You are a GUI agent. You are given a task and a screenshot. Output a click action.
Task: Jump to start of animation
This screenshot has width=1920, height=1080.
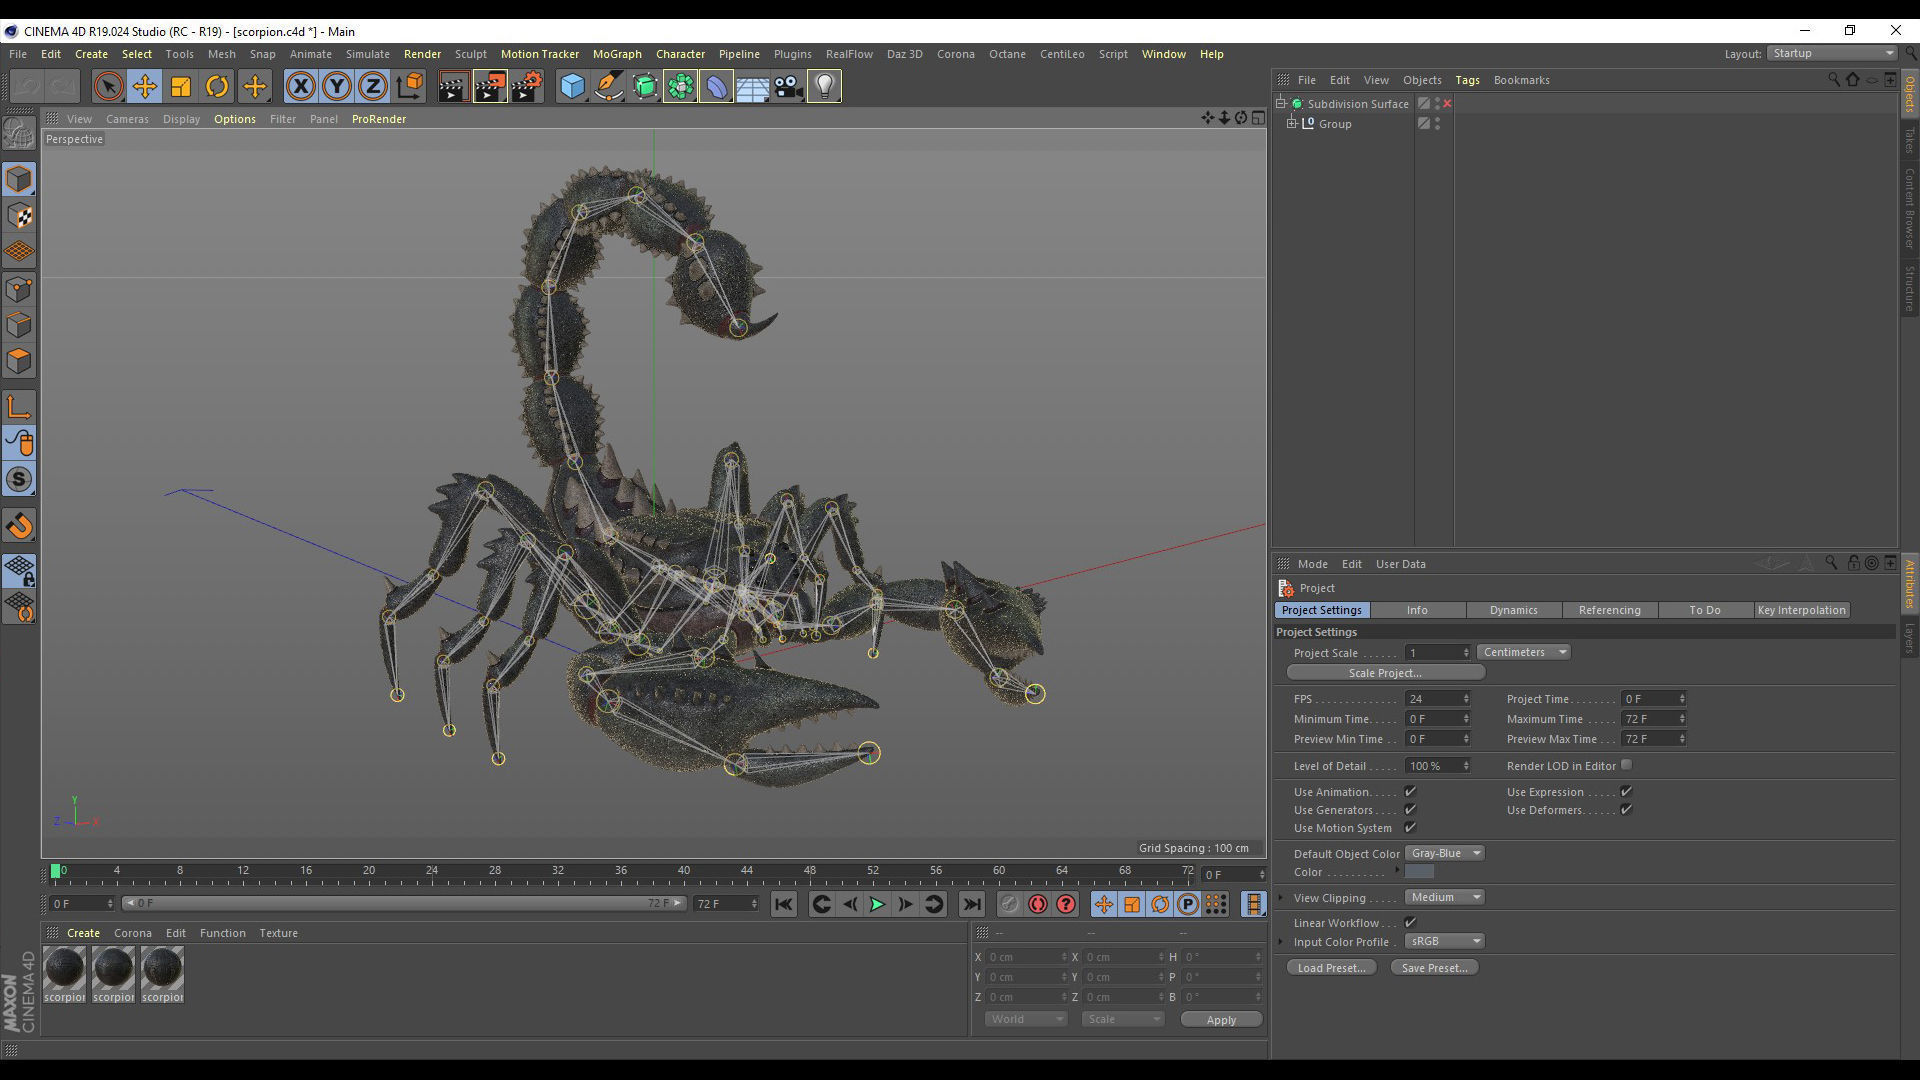coord(783,904)
